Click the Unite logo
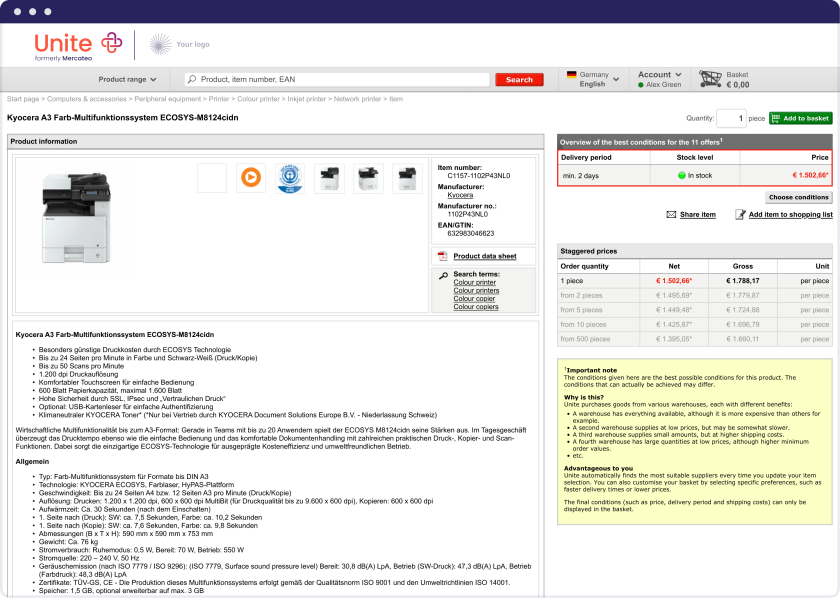This screenshot has height=598, width=840. tap(78, 47)
